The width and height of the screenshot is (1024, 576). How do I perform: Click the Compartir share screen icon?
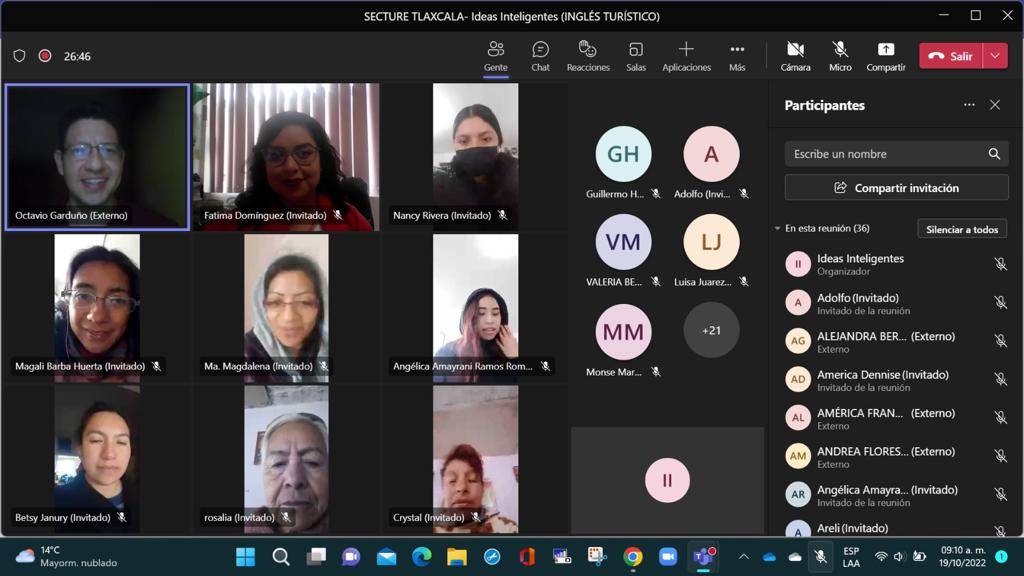click(885, 56)
